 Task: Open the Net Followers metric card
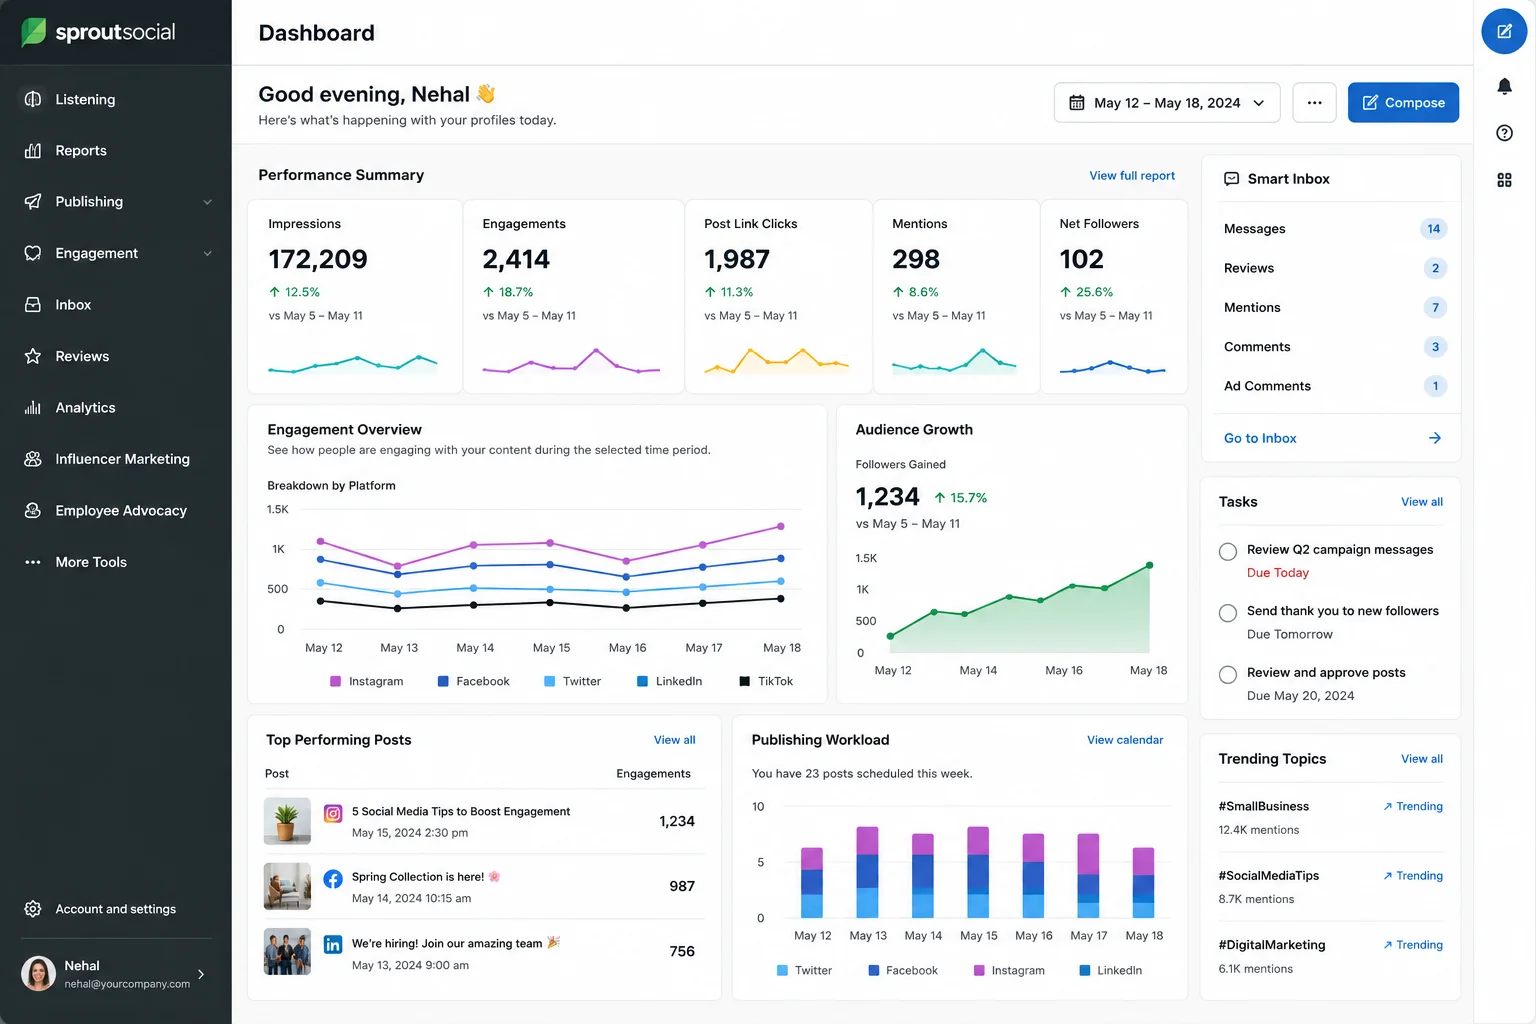click(1114, 296)
